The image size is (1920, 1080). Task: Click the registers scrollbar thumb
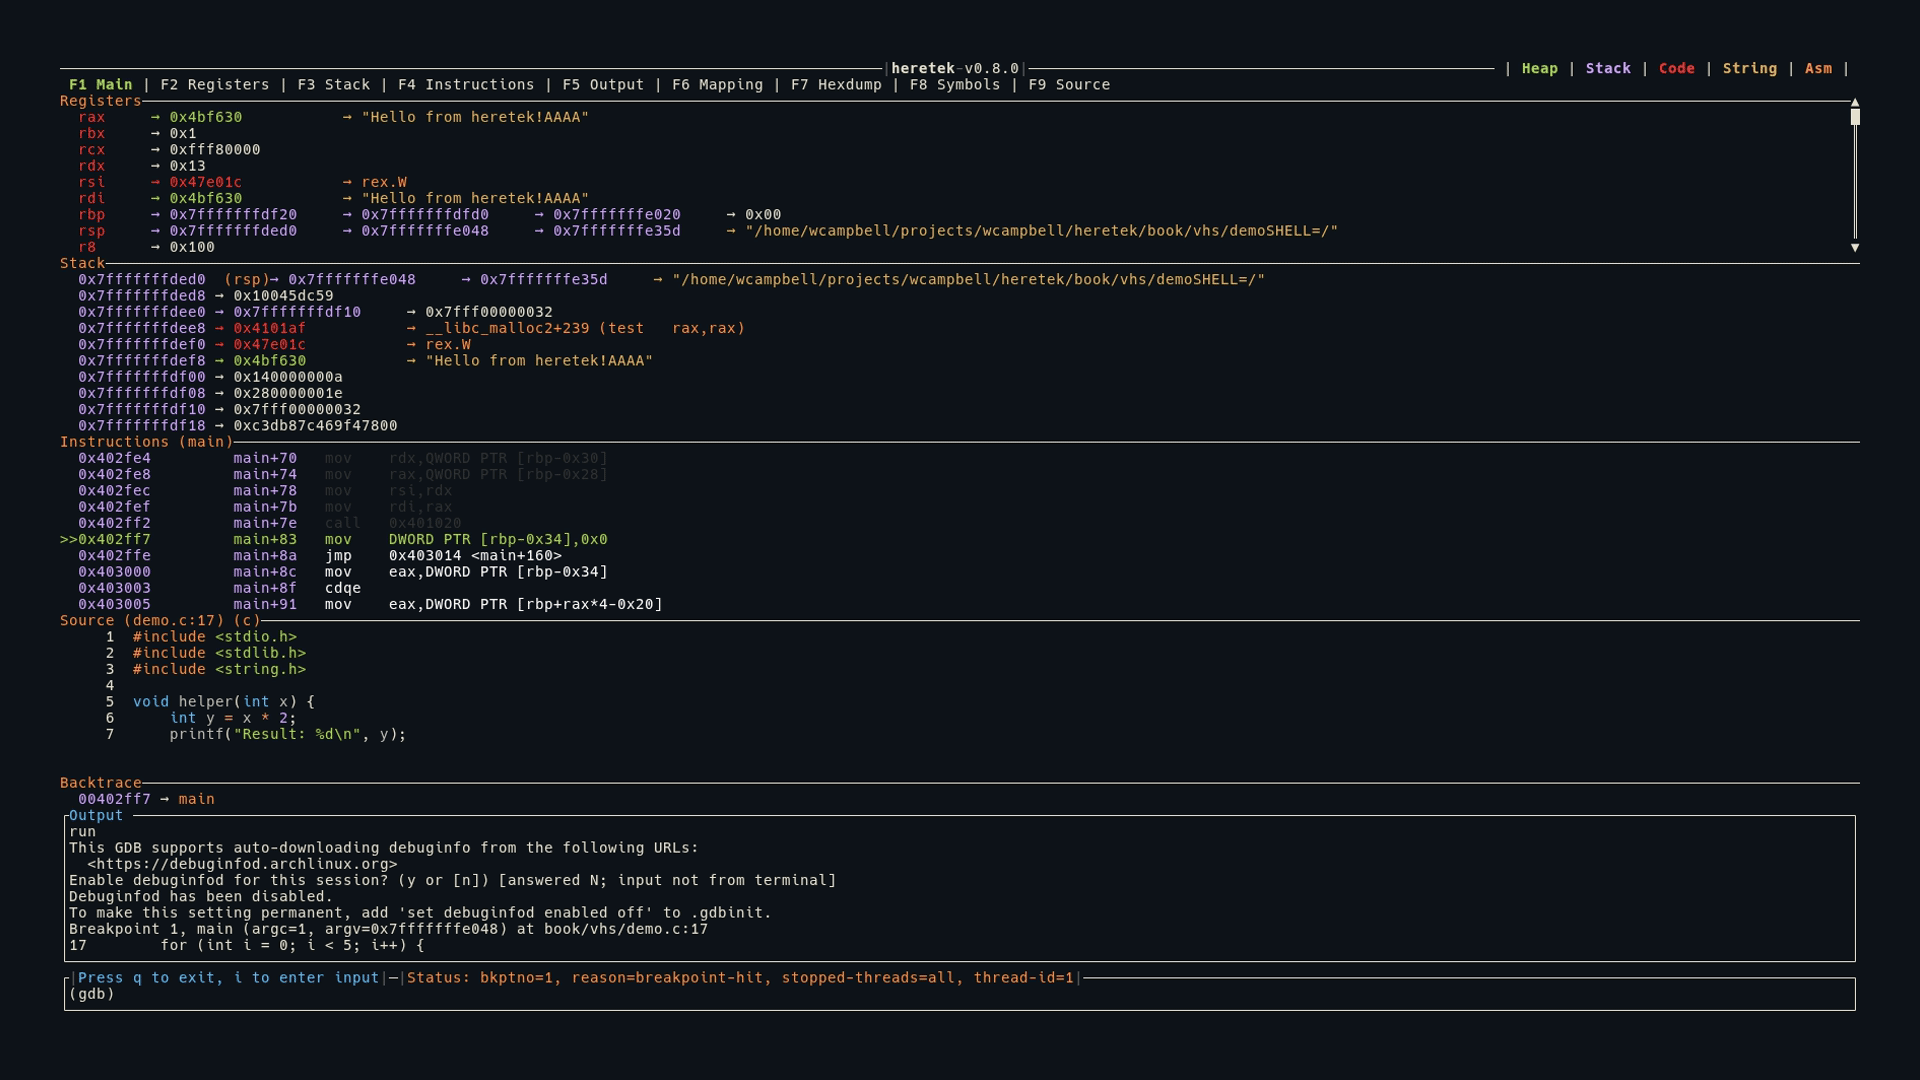pos(1855,117)
